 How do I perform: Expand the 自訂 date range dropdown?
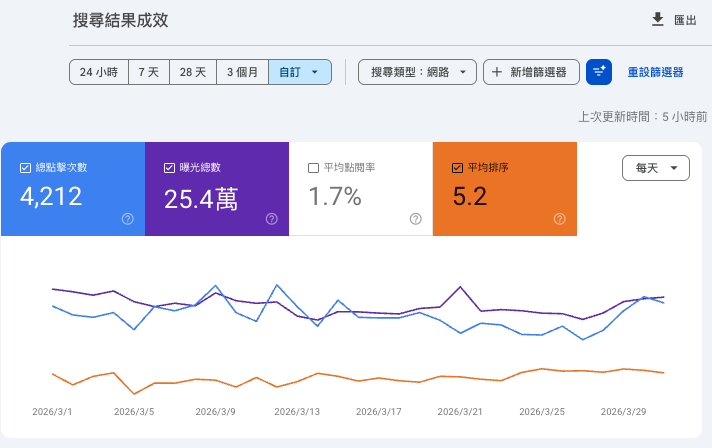coord(300,72)
